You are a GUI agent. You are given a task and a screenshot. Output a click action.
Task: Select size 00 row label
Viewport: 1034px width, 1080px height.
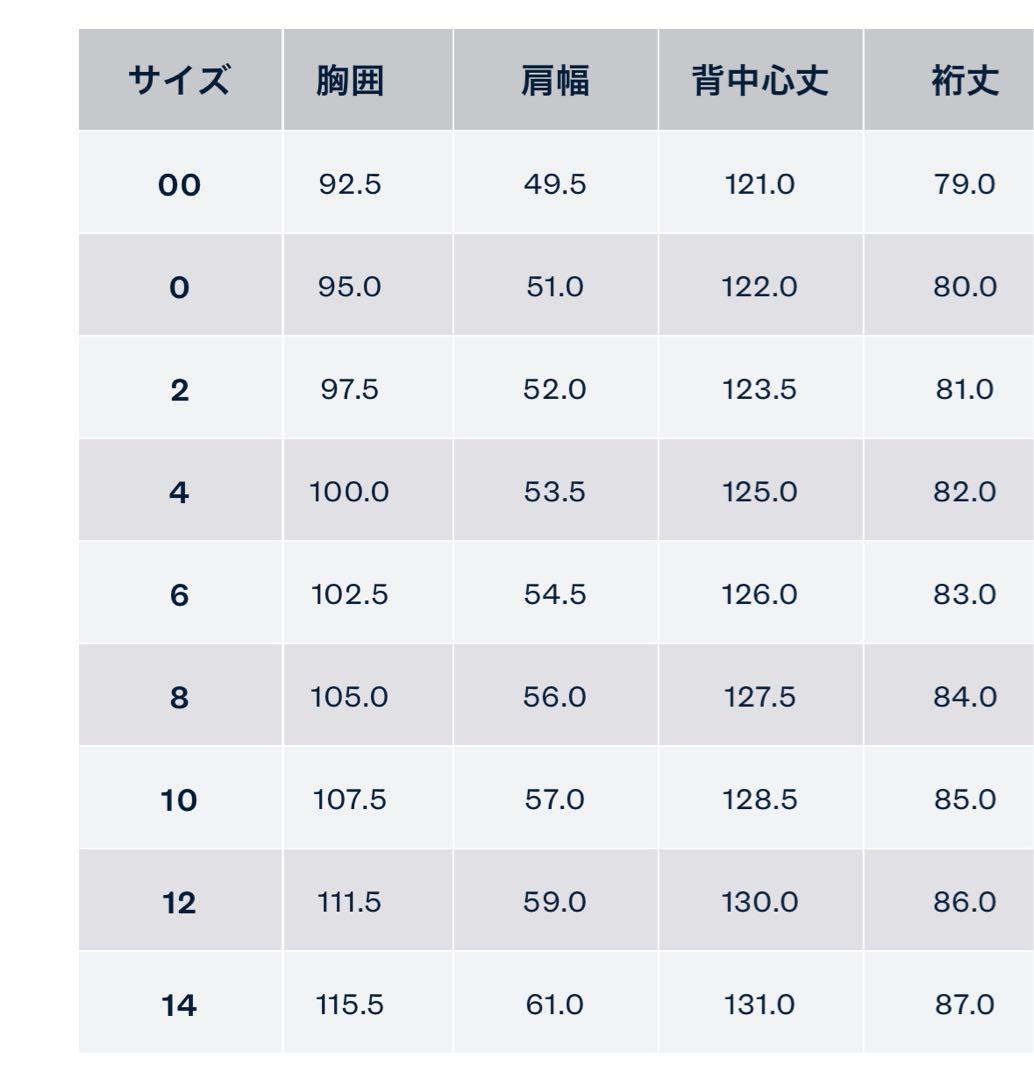click(x=180, y=184)
